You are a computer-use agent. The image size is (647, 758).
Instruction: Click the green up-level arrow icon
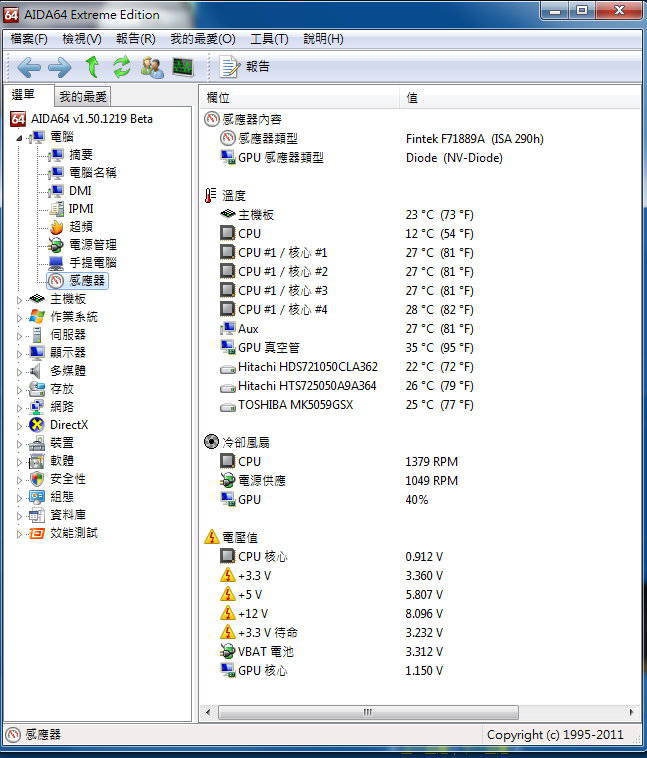[x=91, y=67]
